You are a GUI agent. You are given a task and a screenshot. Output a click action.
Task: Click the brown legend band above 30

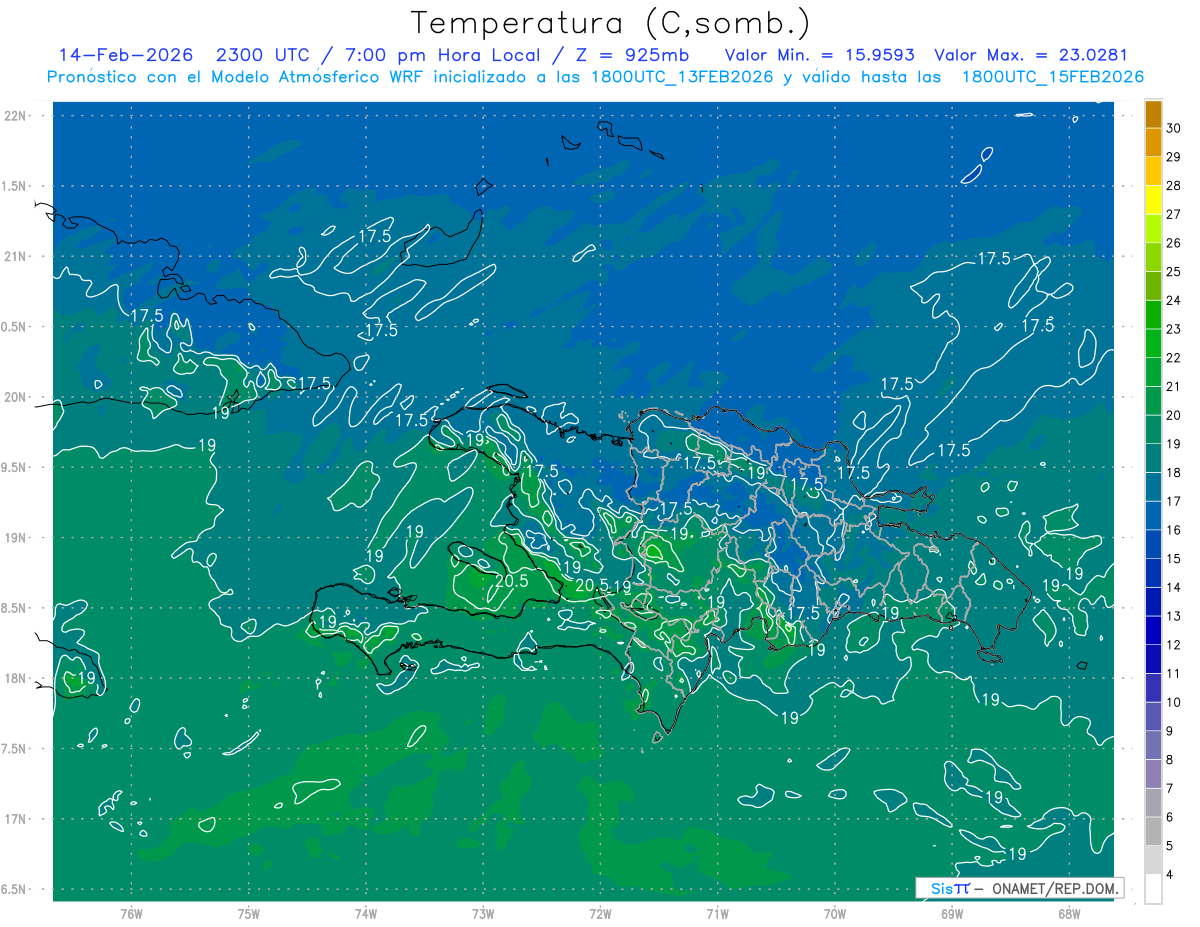(1153, 113)
